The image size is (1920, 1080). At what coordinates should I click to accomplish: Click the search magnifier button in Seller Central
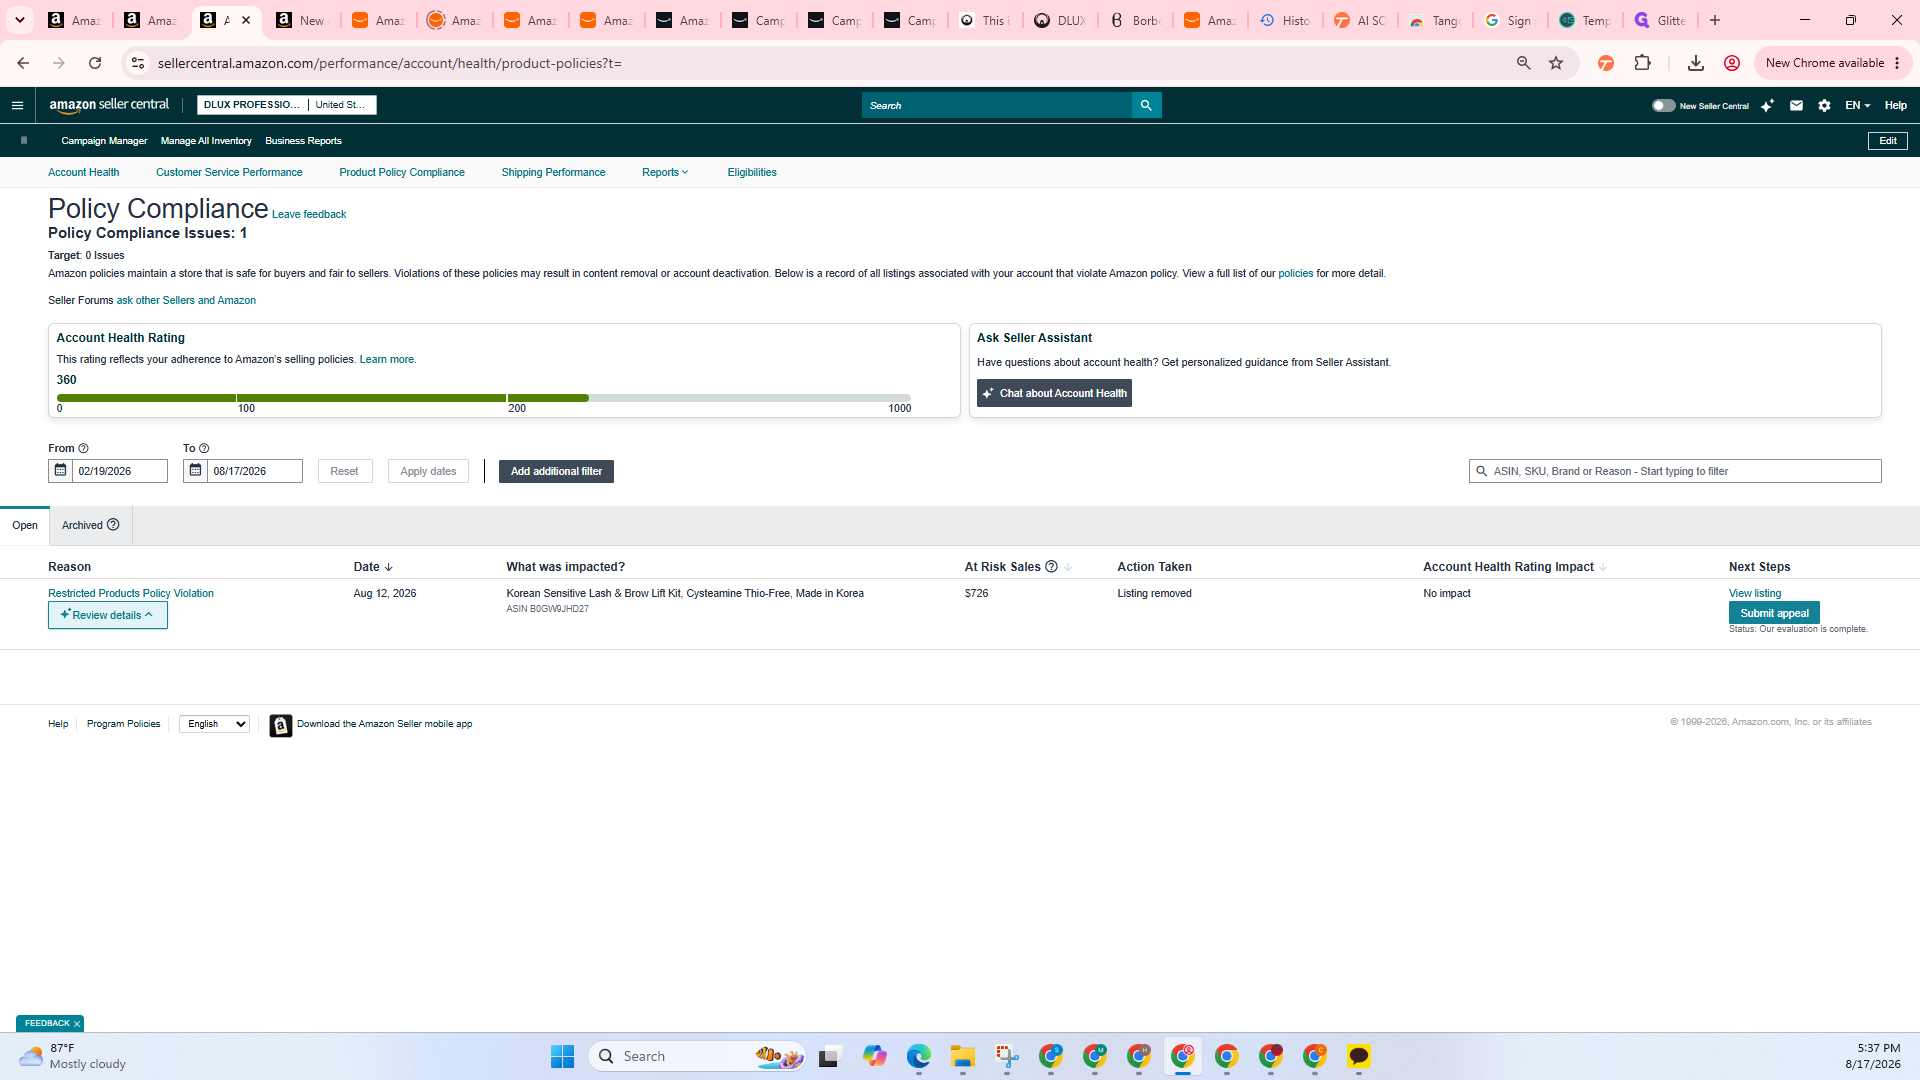[x=1146, y=105]
